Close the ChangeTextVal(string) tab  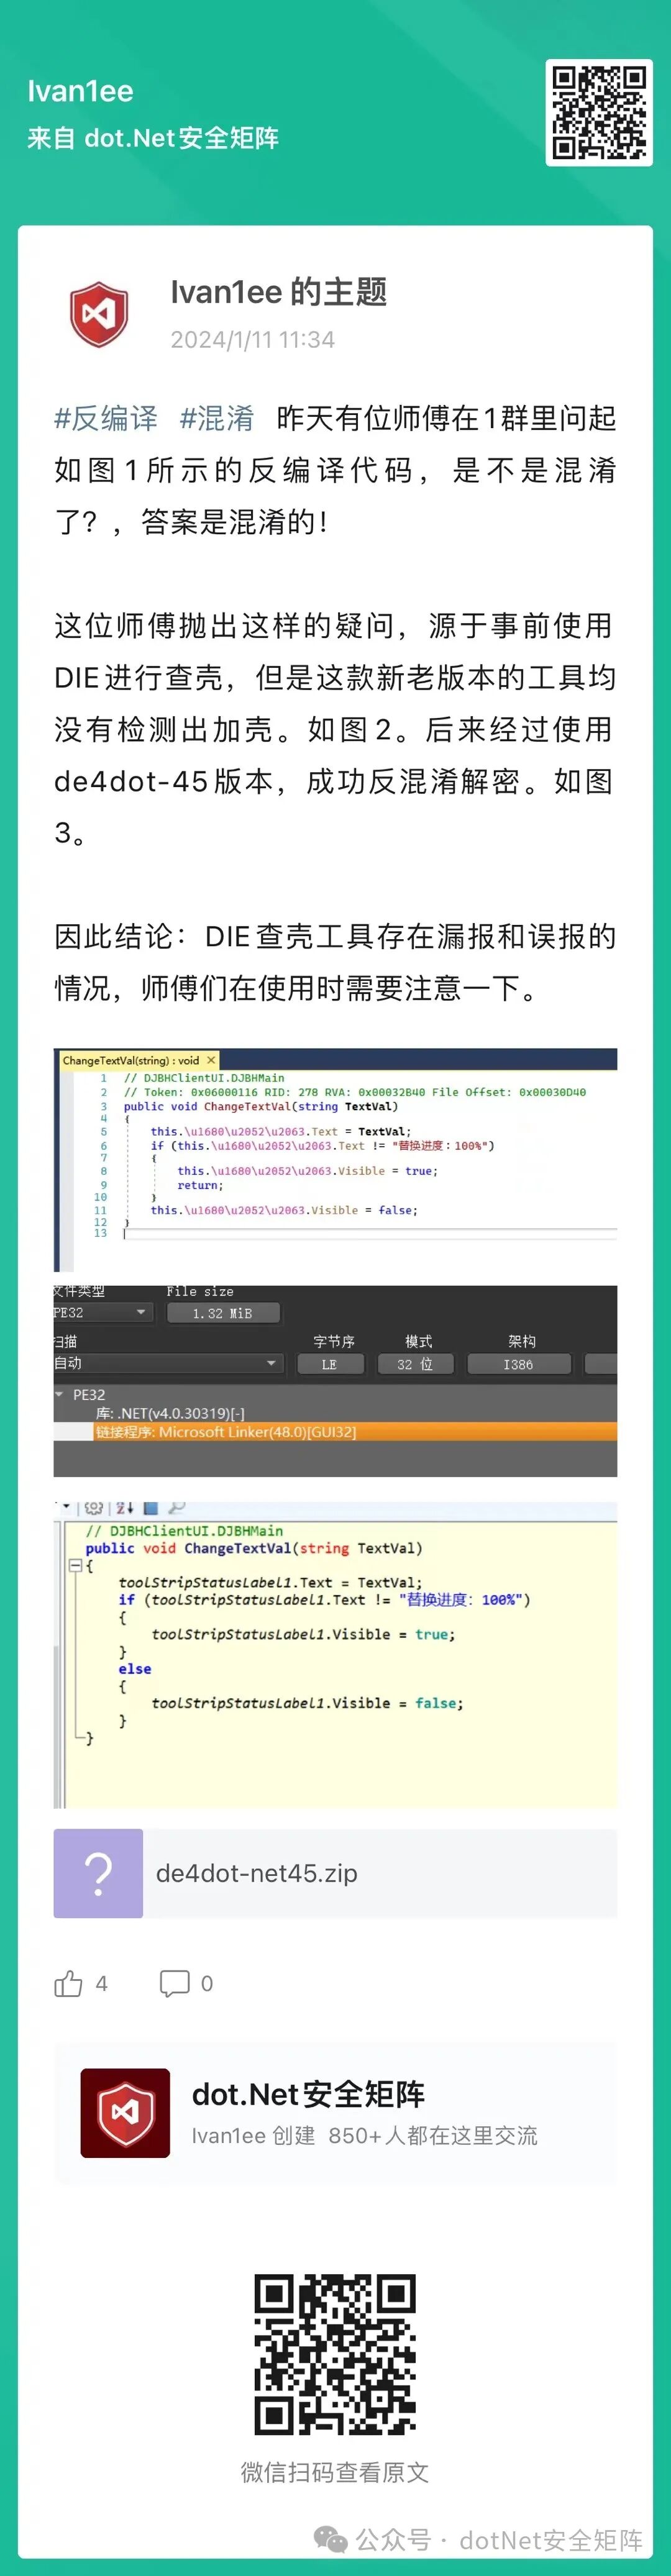(x=211, y=1060)
